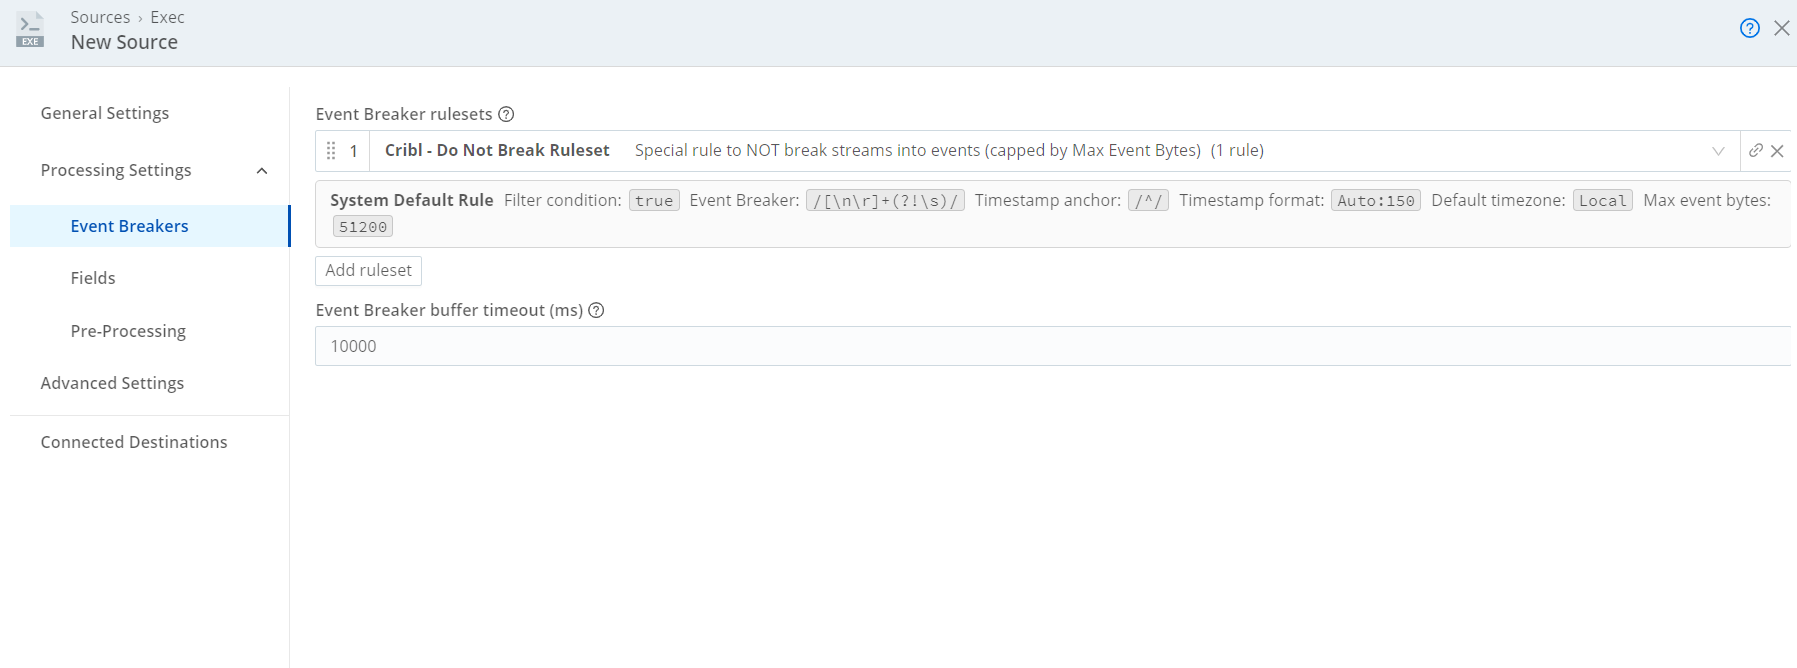The image size is (1797, 668).
Task: Click the Exec source icon in header
Action: 31,30
